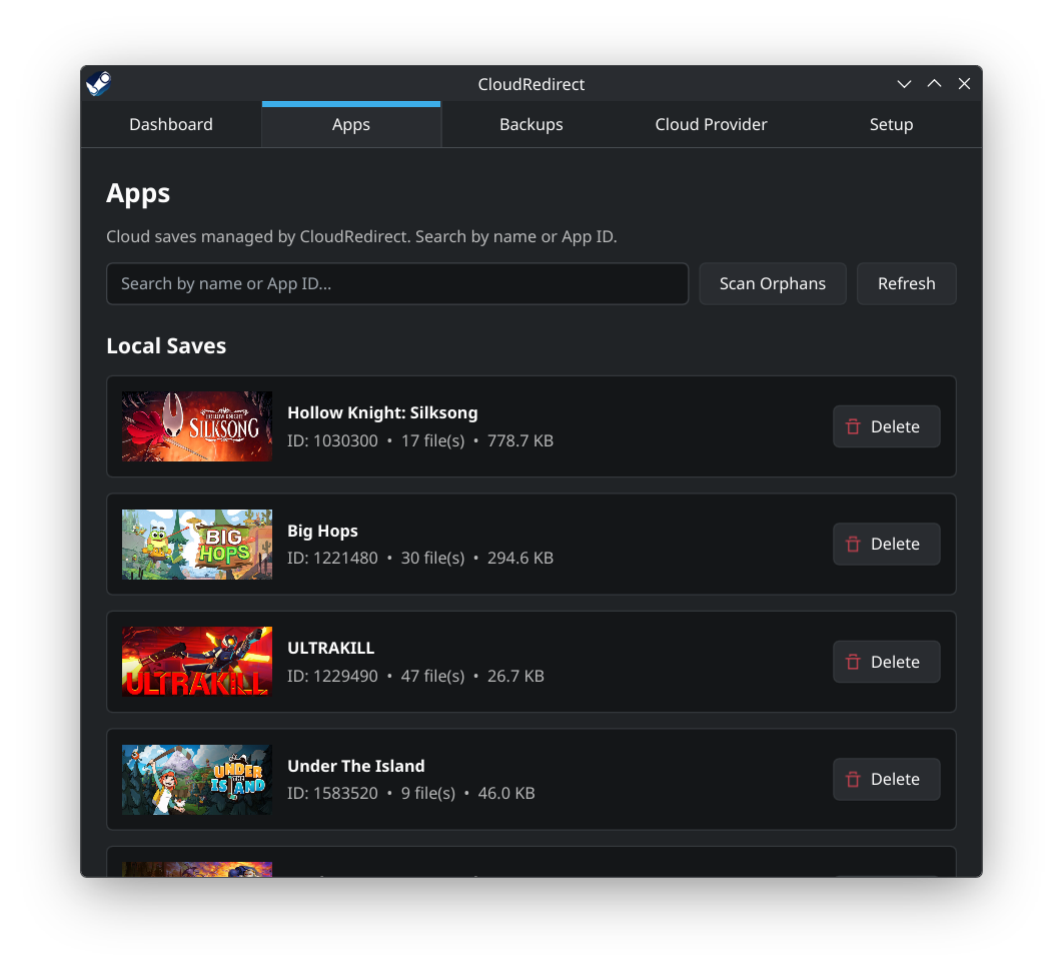1063x973 pixels.
Task: Click the Apps page heading
Action: click(x=138, y=195)
